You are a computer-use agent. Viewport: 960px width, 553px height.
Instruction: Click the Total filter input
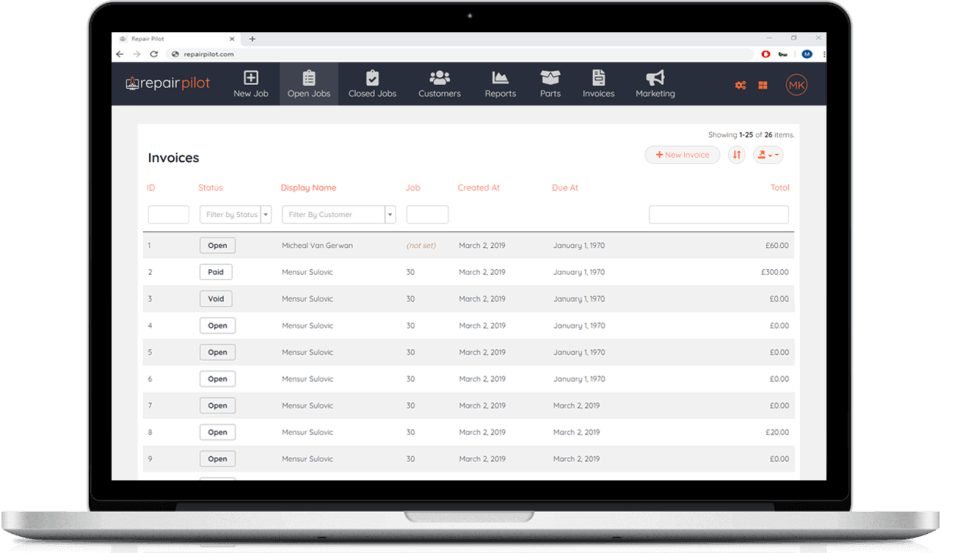click(719, 214)
